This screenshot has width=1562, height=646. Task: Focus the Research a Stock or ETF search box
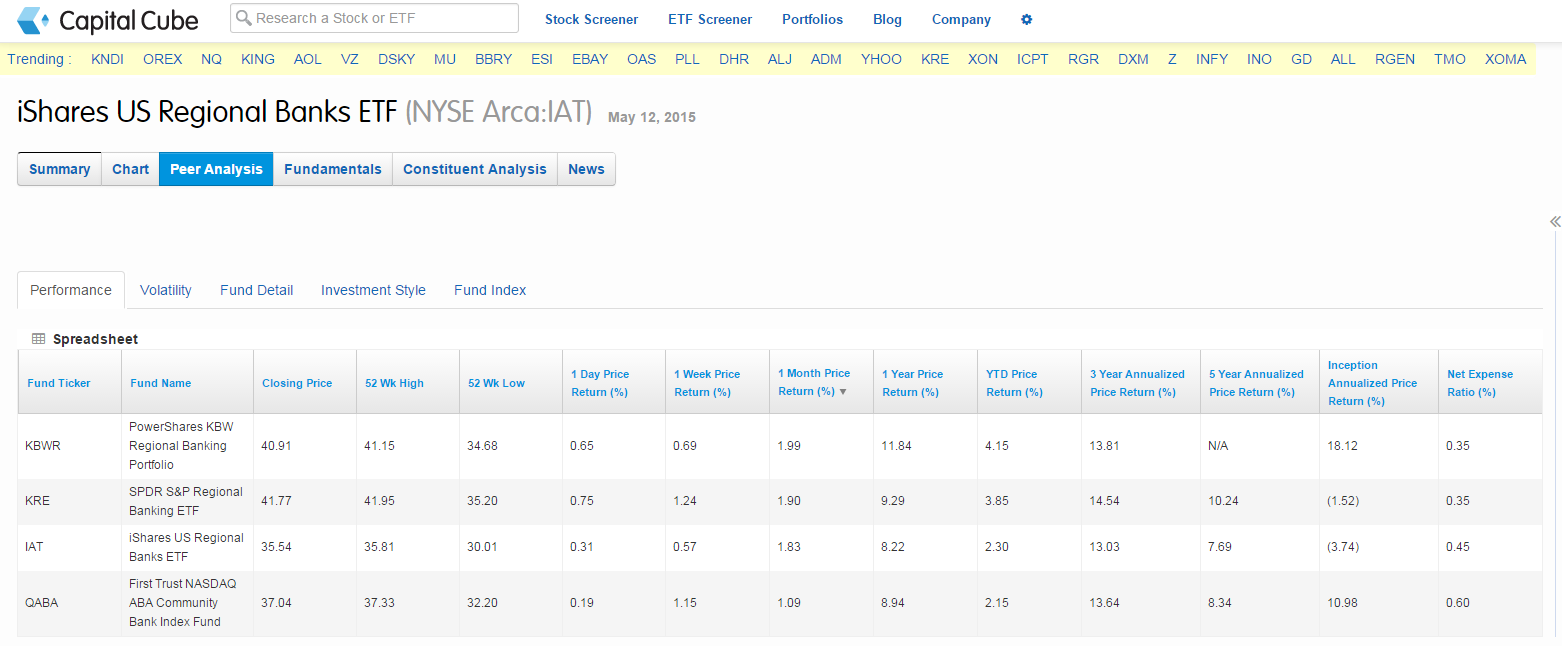(374, 18)
